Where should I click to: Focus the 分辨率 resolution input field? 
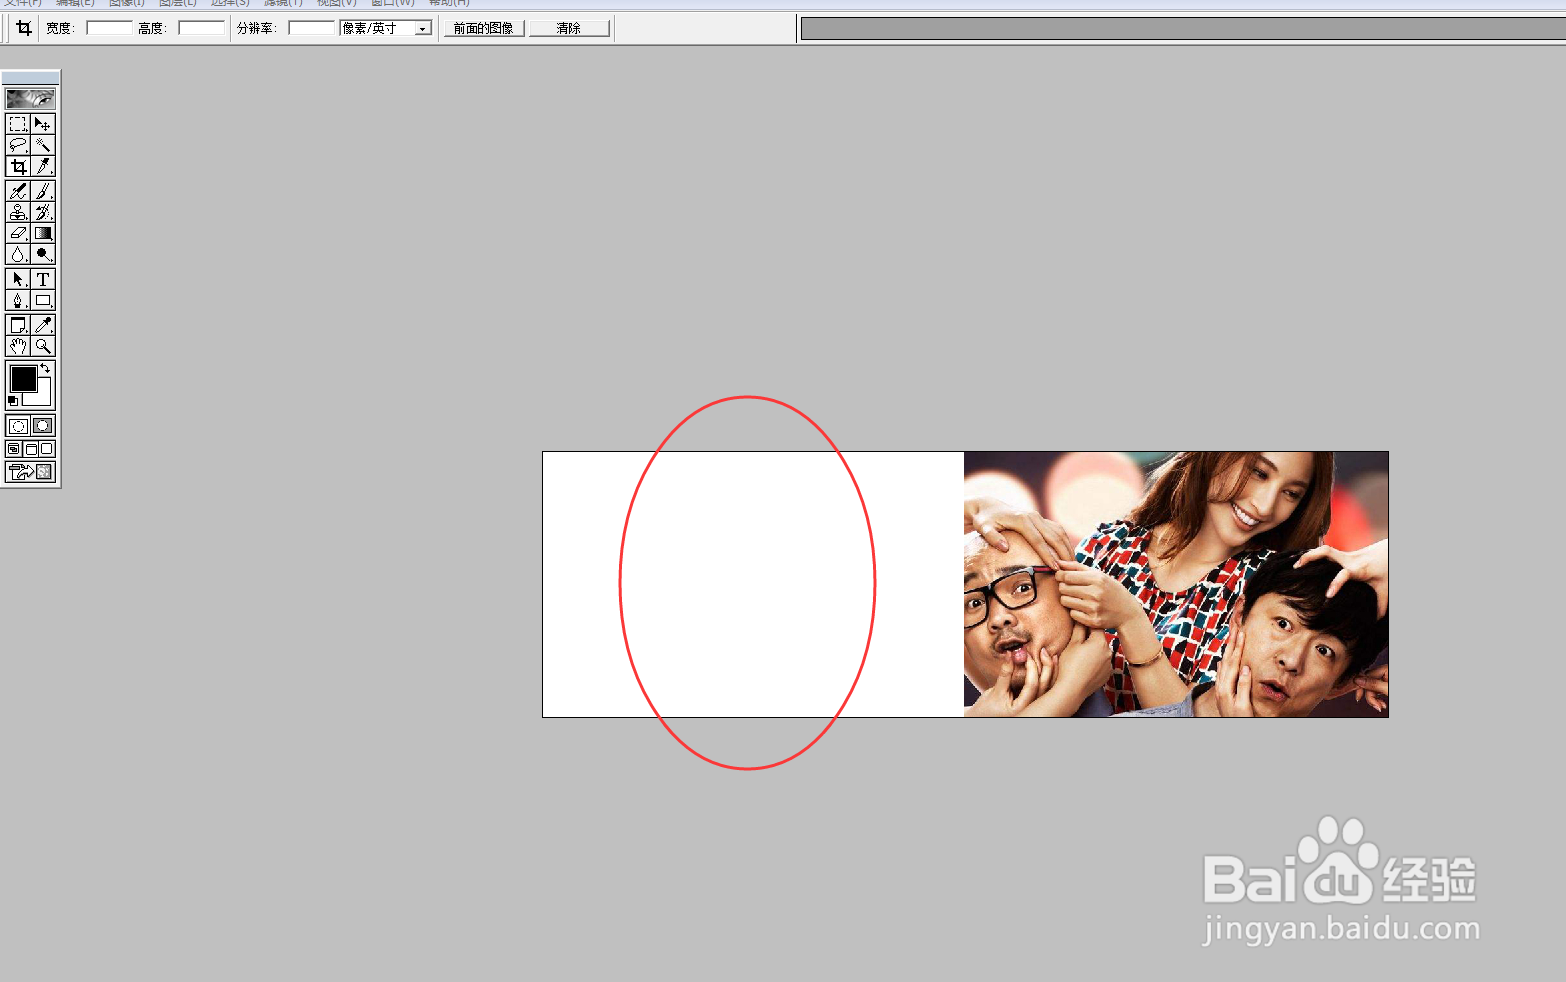click(312, 28)
